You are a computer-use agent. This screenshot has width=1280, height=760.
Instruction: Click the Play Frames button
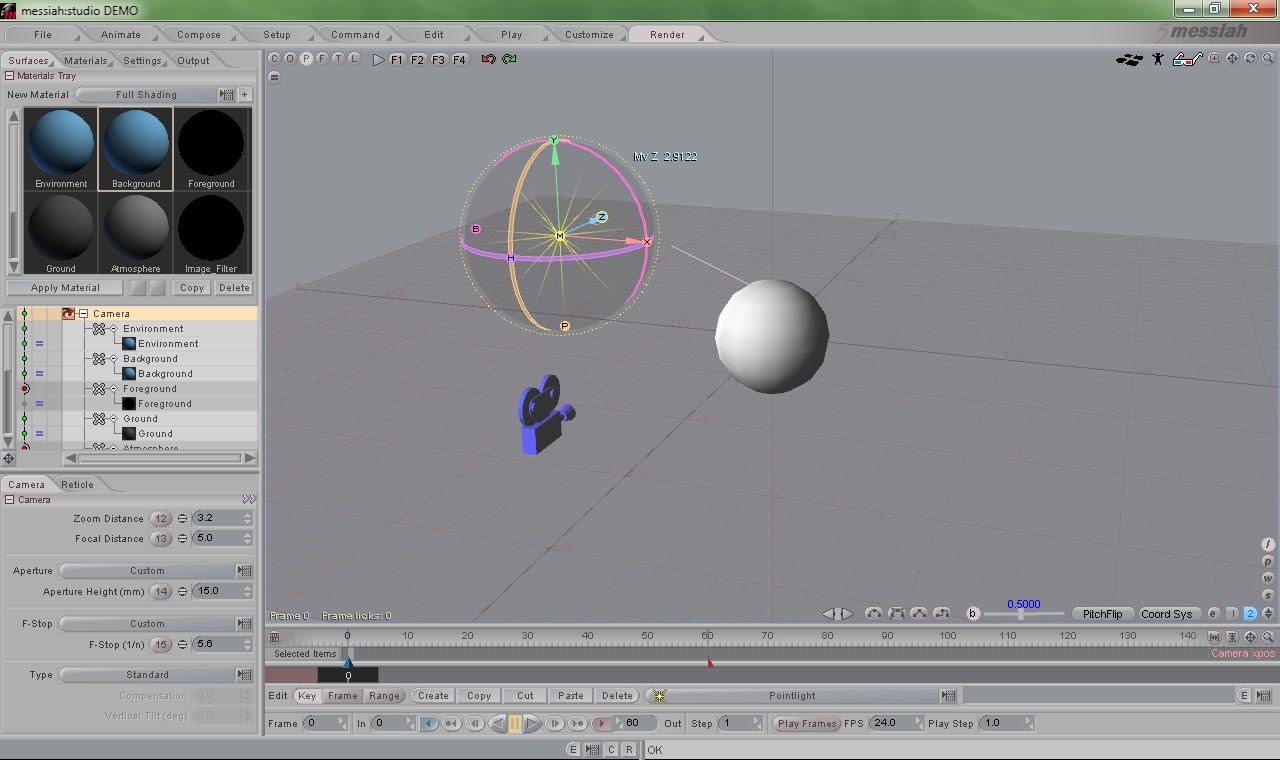pos(807,723)
